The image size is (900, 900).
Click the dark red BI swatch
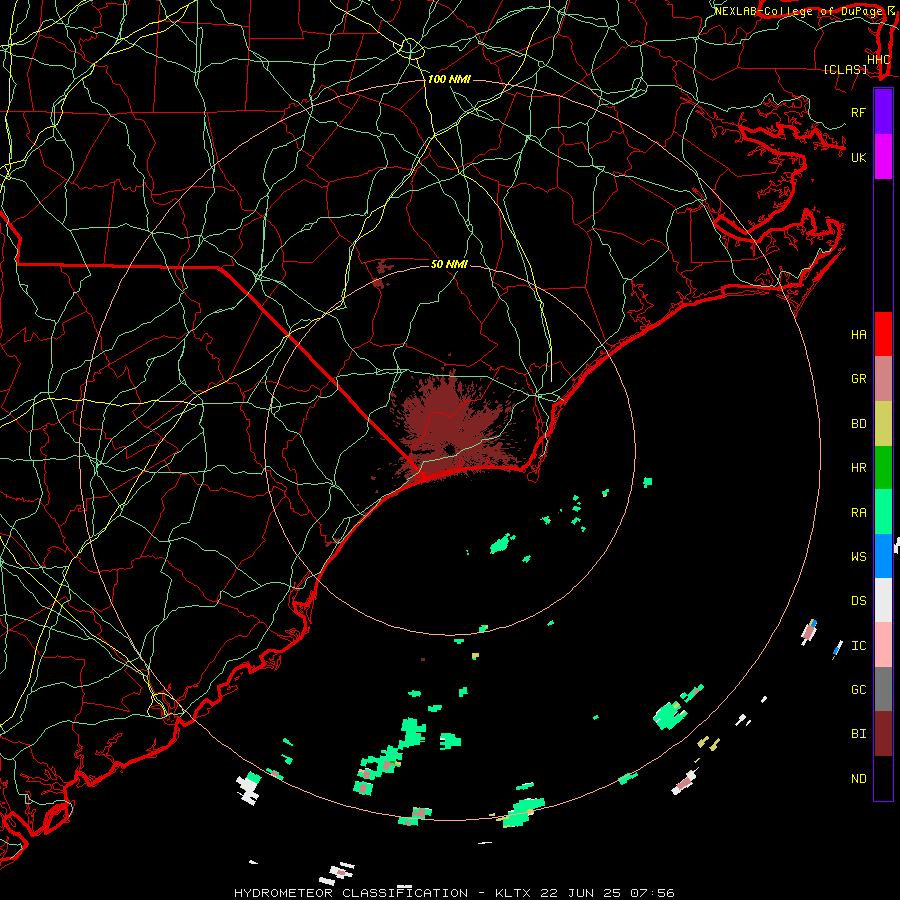883,734
